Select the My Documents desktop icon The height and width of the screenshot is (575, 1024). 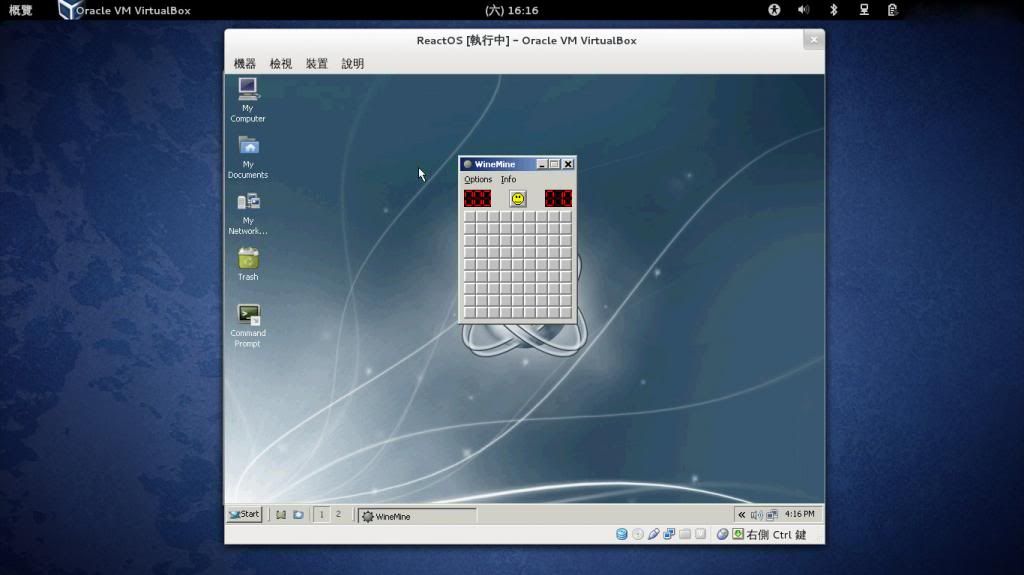(x=248, y=157)
